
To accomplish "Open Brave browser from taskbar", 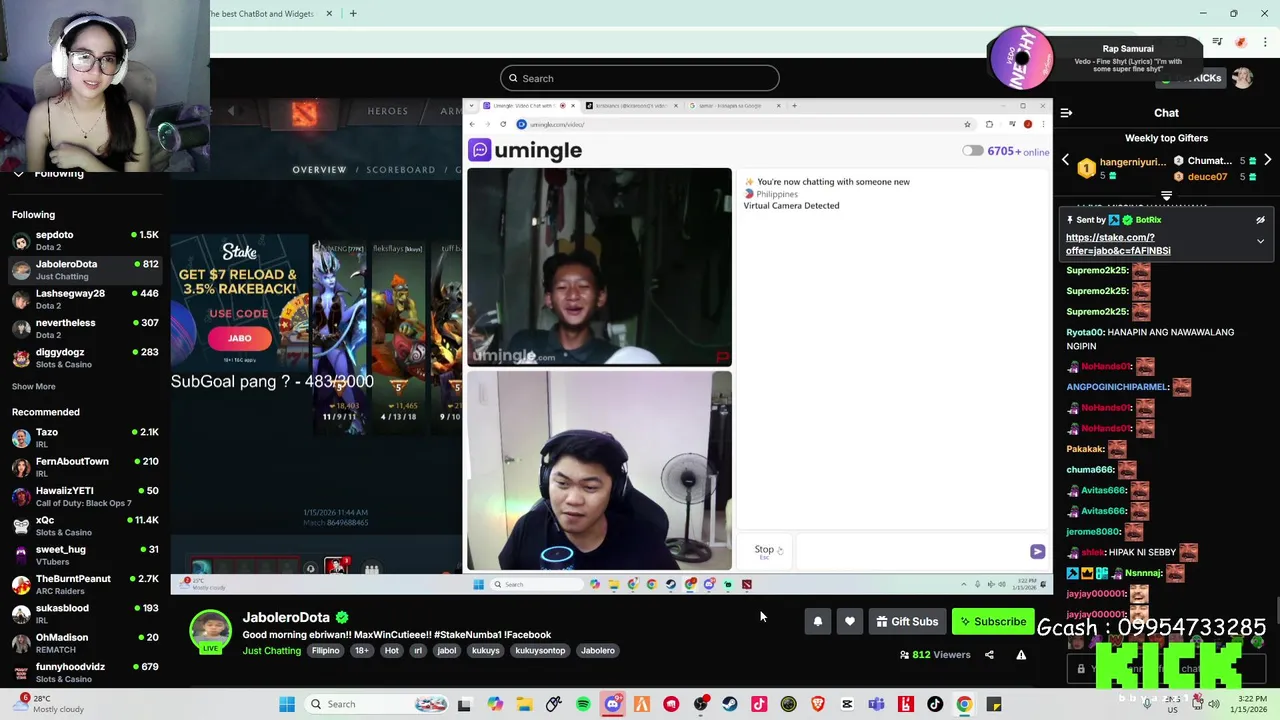I will pyautogui.click(x=818, y=704).
